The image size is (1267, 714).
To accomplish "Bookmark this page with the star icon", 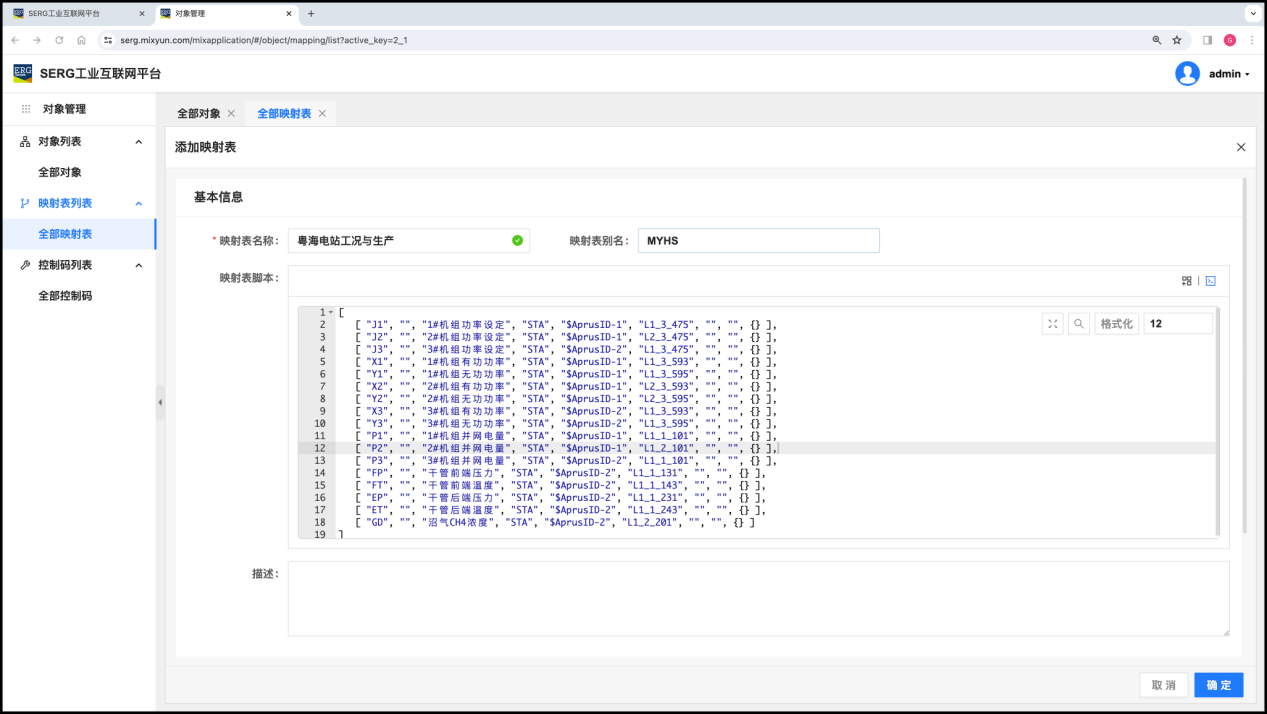I will 1177,40.
